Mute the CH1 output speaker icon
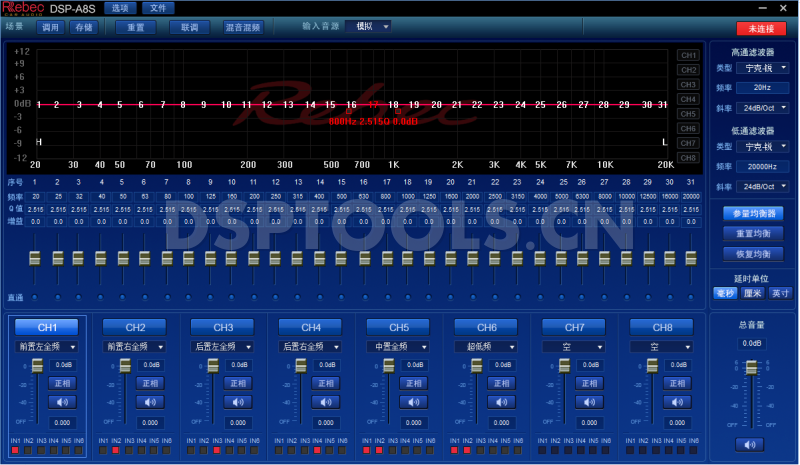The height and width of the screenshot is (465, 800). tap(62, 402)
